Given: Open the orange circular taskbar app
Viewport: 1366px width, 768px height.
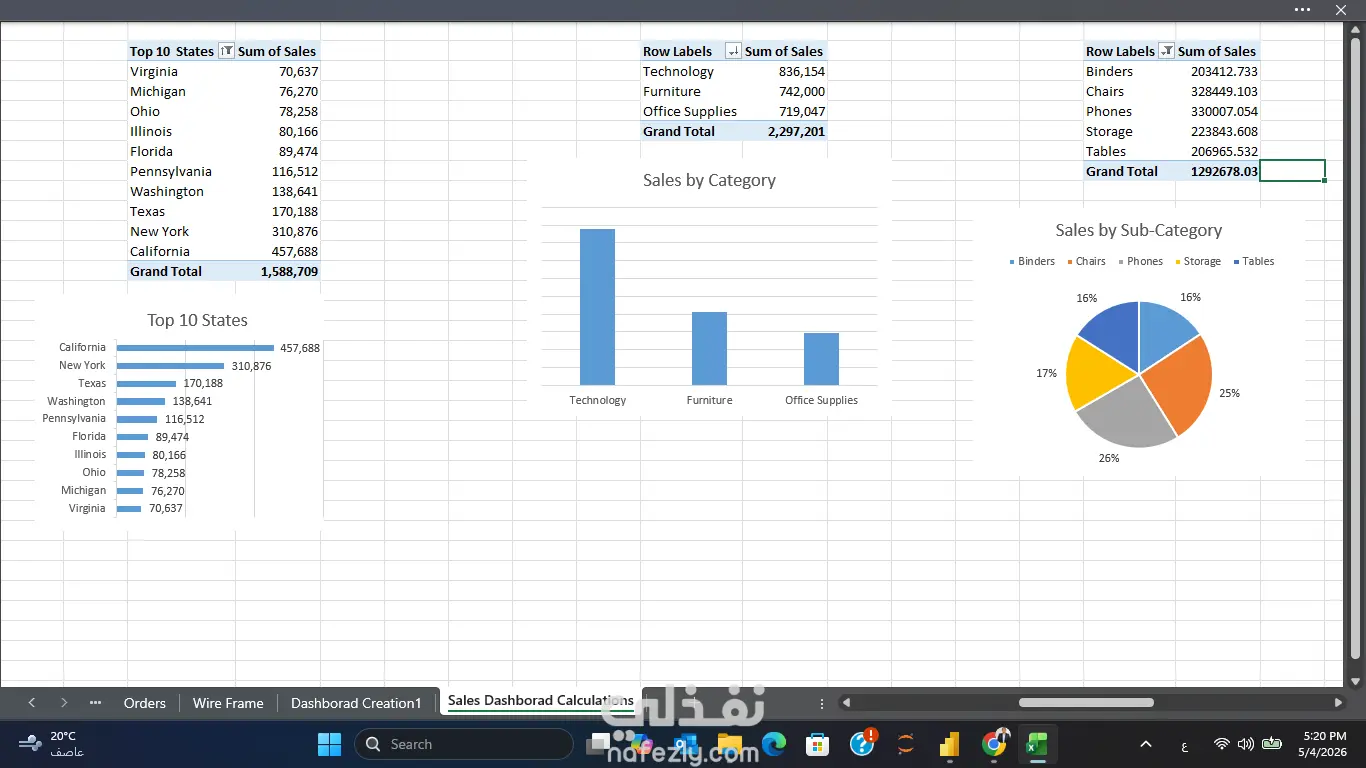Looking at the screenshot, I should tap(906, 744).
